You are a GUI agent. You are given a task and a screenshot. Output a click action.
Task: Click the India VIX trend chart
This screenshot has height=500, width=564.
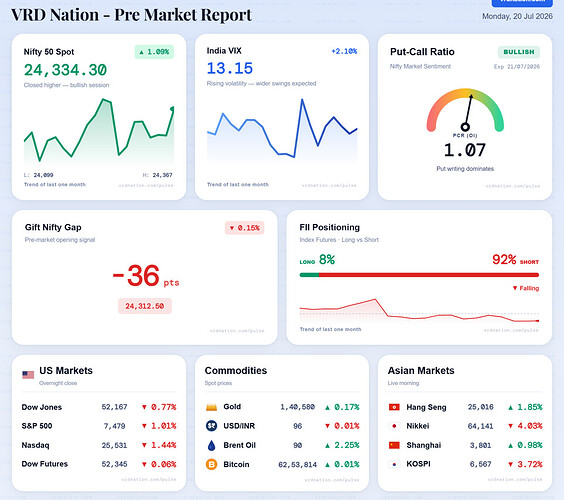tap(282, 129)
